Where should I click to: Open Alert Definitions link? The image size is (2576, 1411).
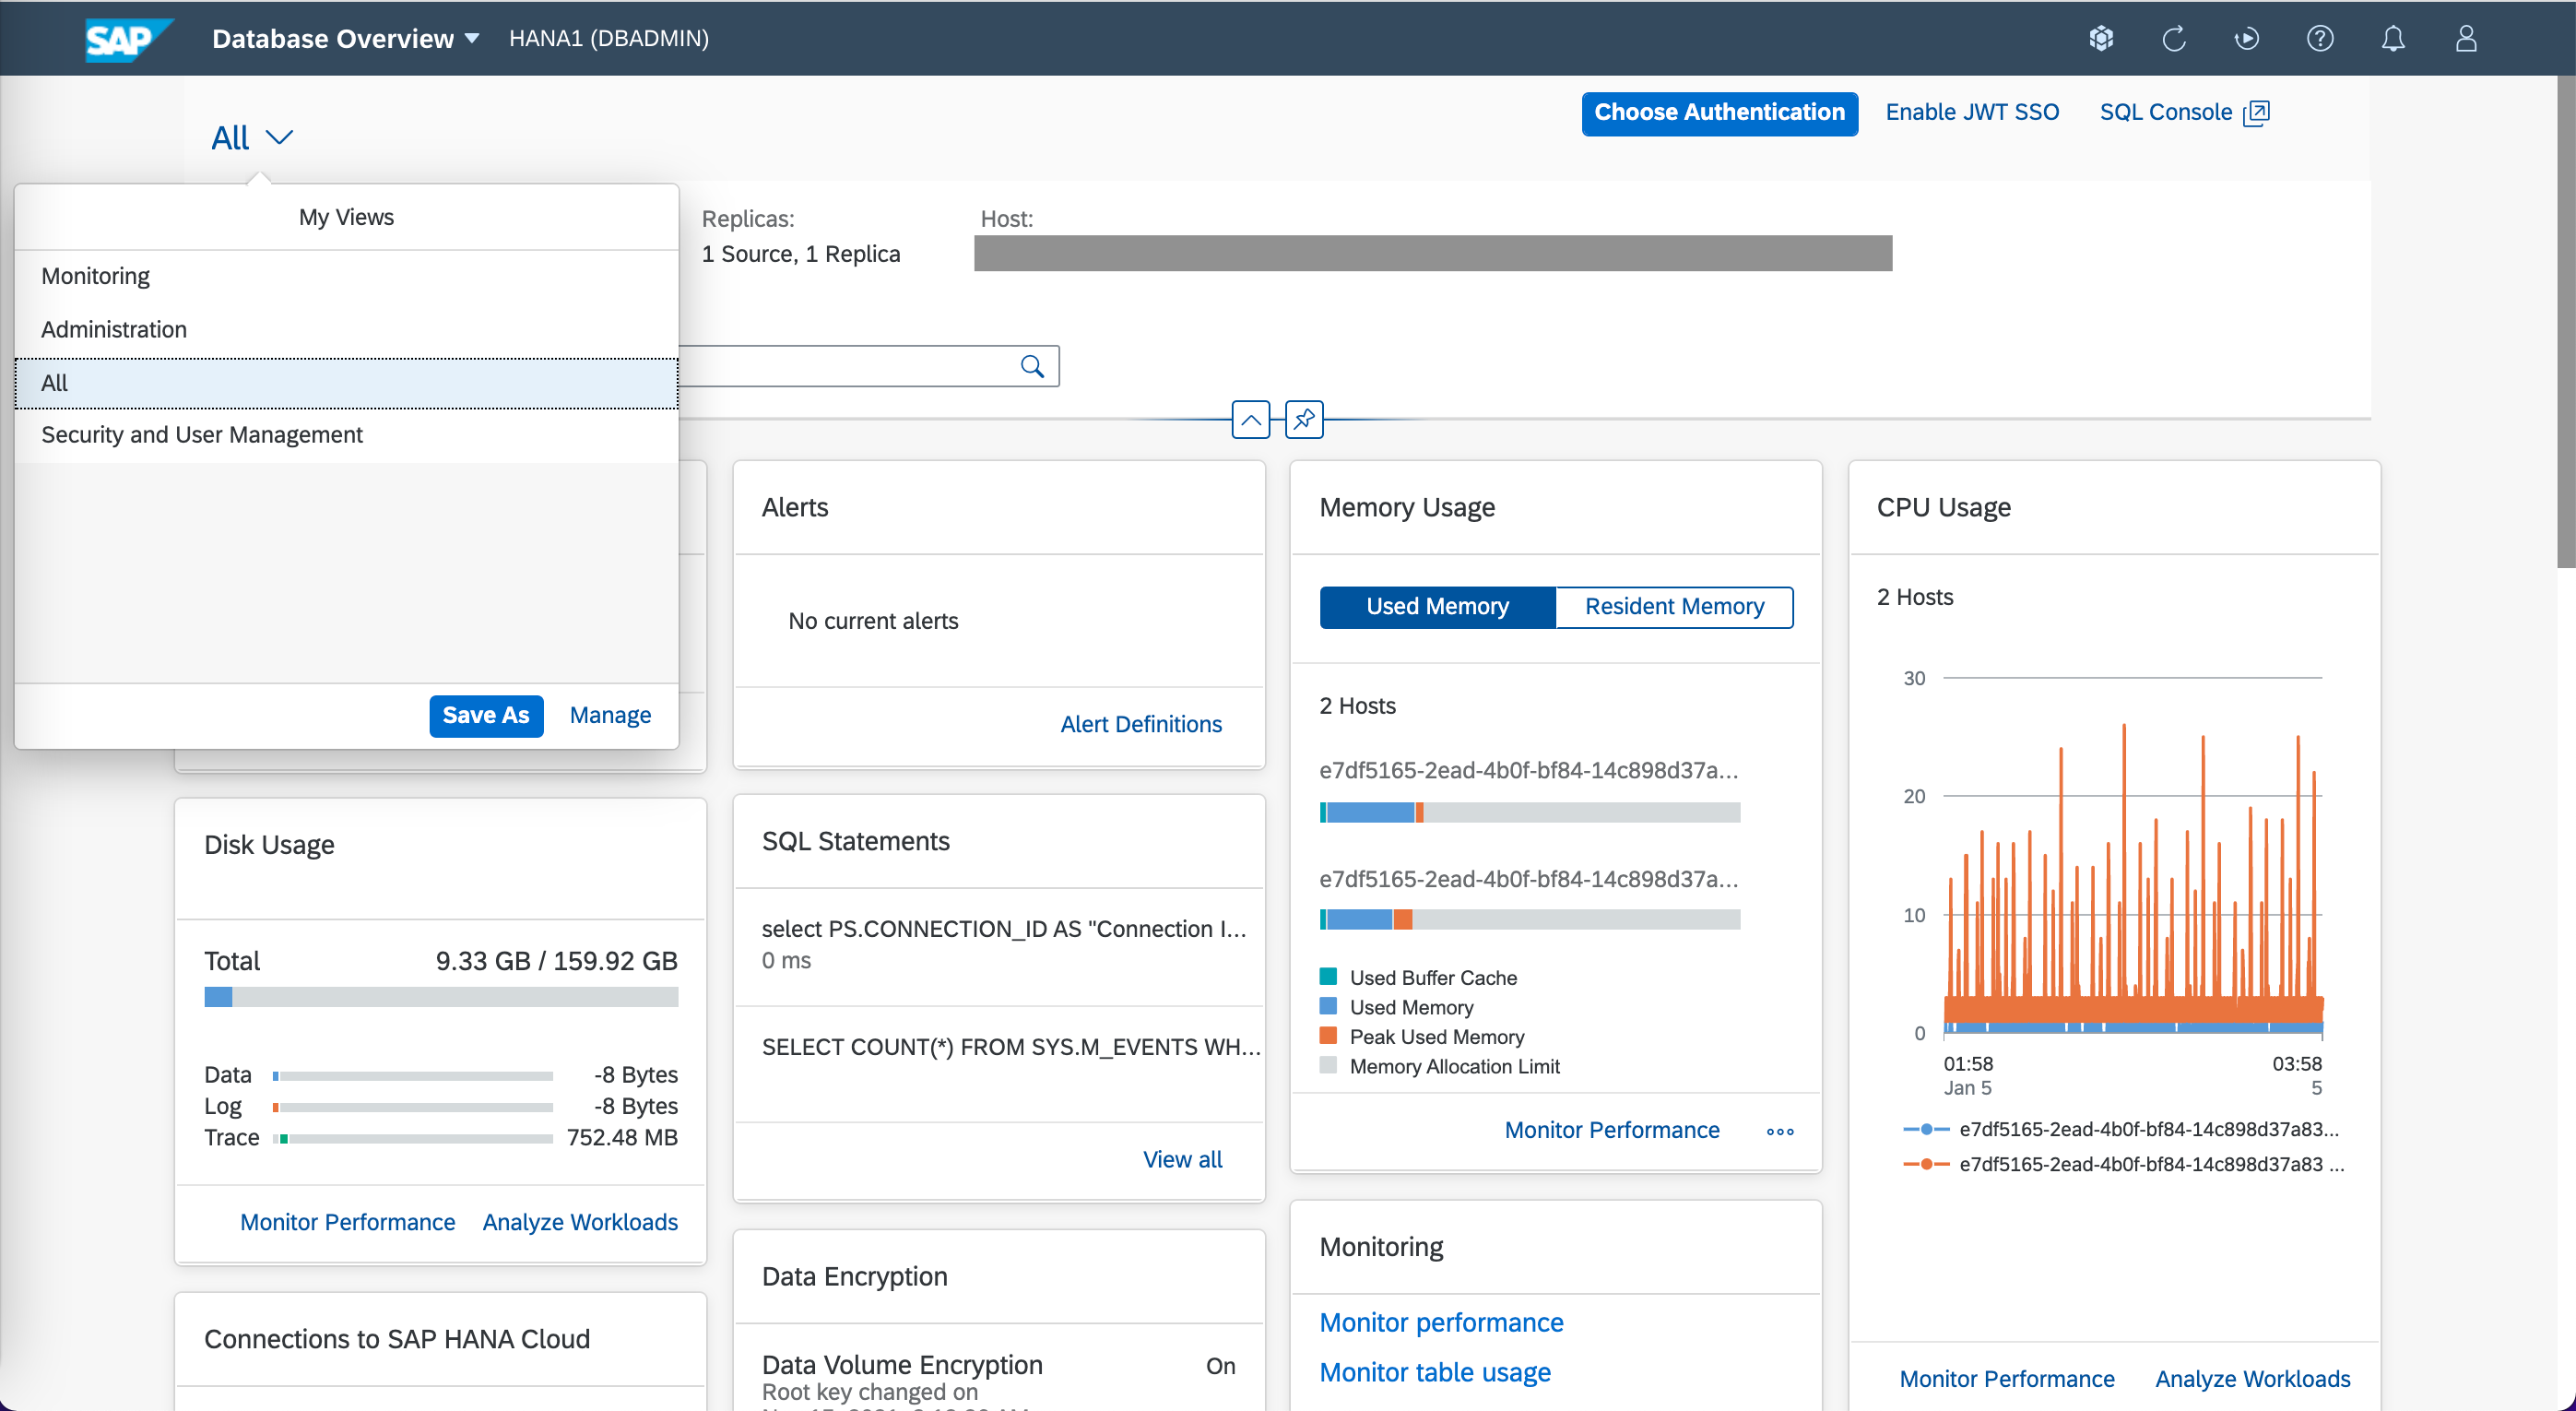pos(1141,725)
